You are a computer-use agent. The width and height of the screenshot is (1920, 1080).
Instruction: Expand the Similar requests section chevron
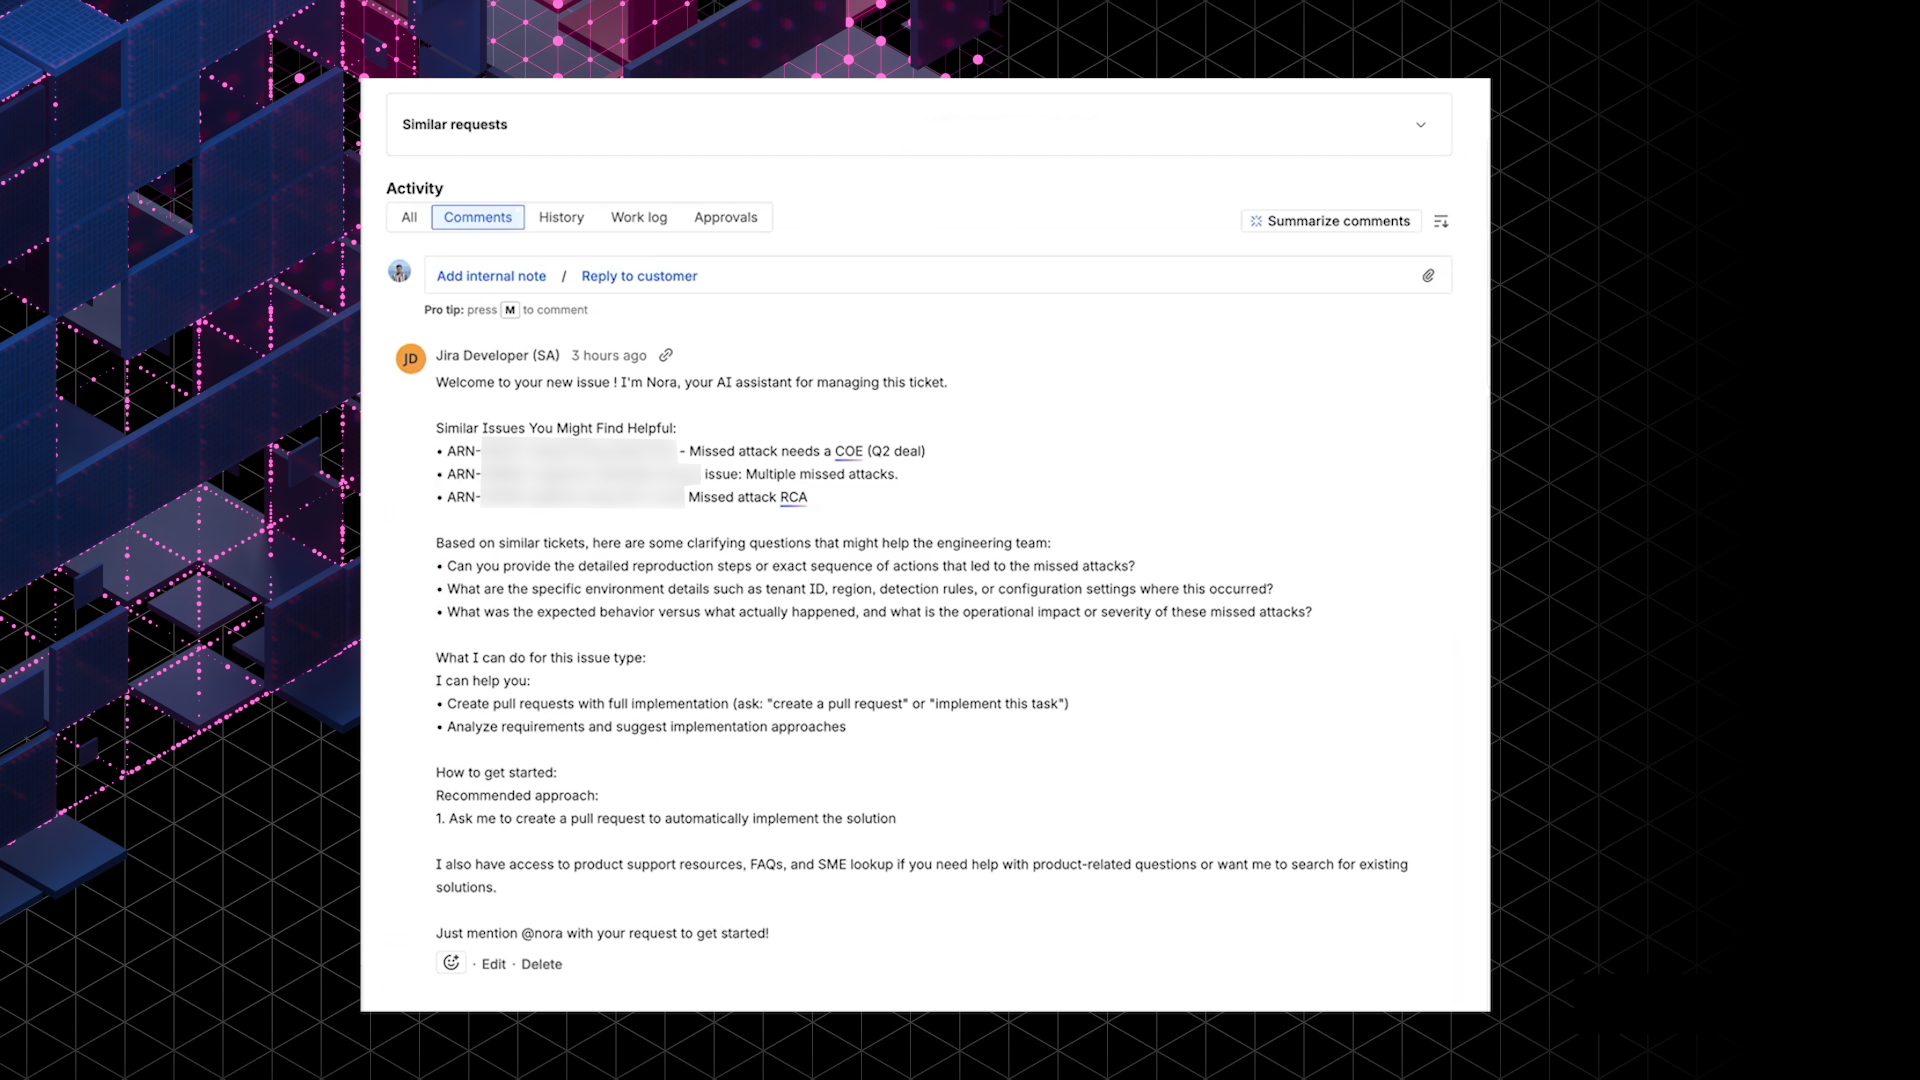pyautogui.click(x=1420, y=125)
